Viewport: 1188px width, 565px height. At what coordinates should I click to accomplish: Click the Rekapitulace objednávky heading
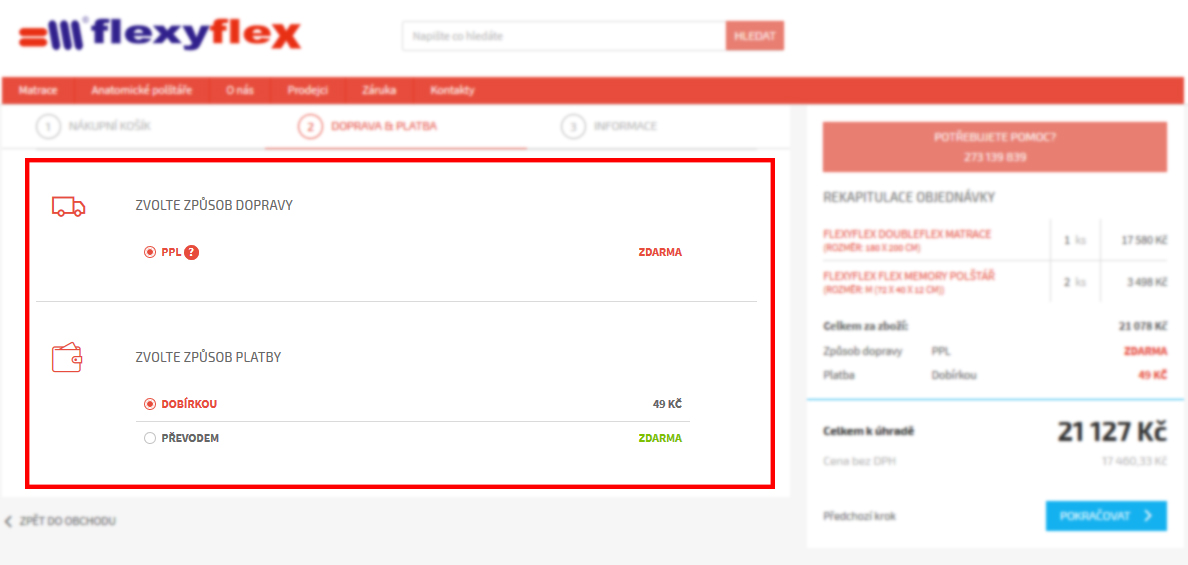point(908,198)
